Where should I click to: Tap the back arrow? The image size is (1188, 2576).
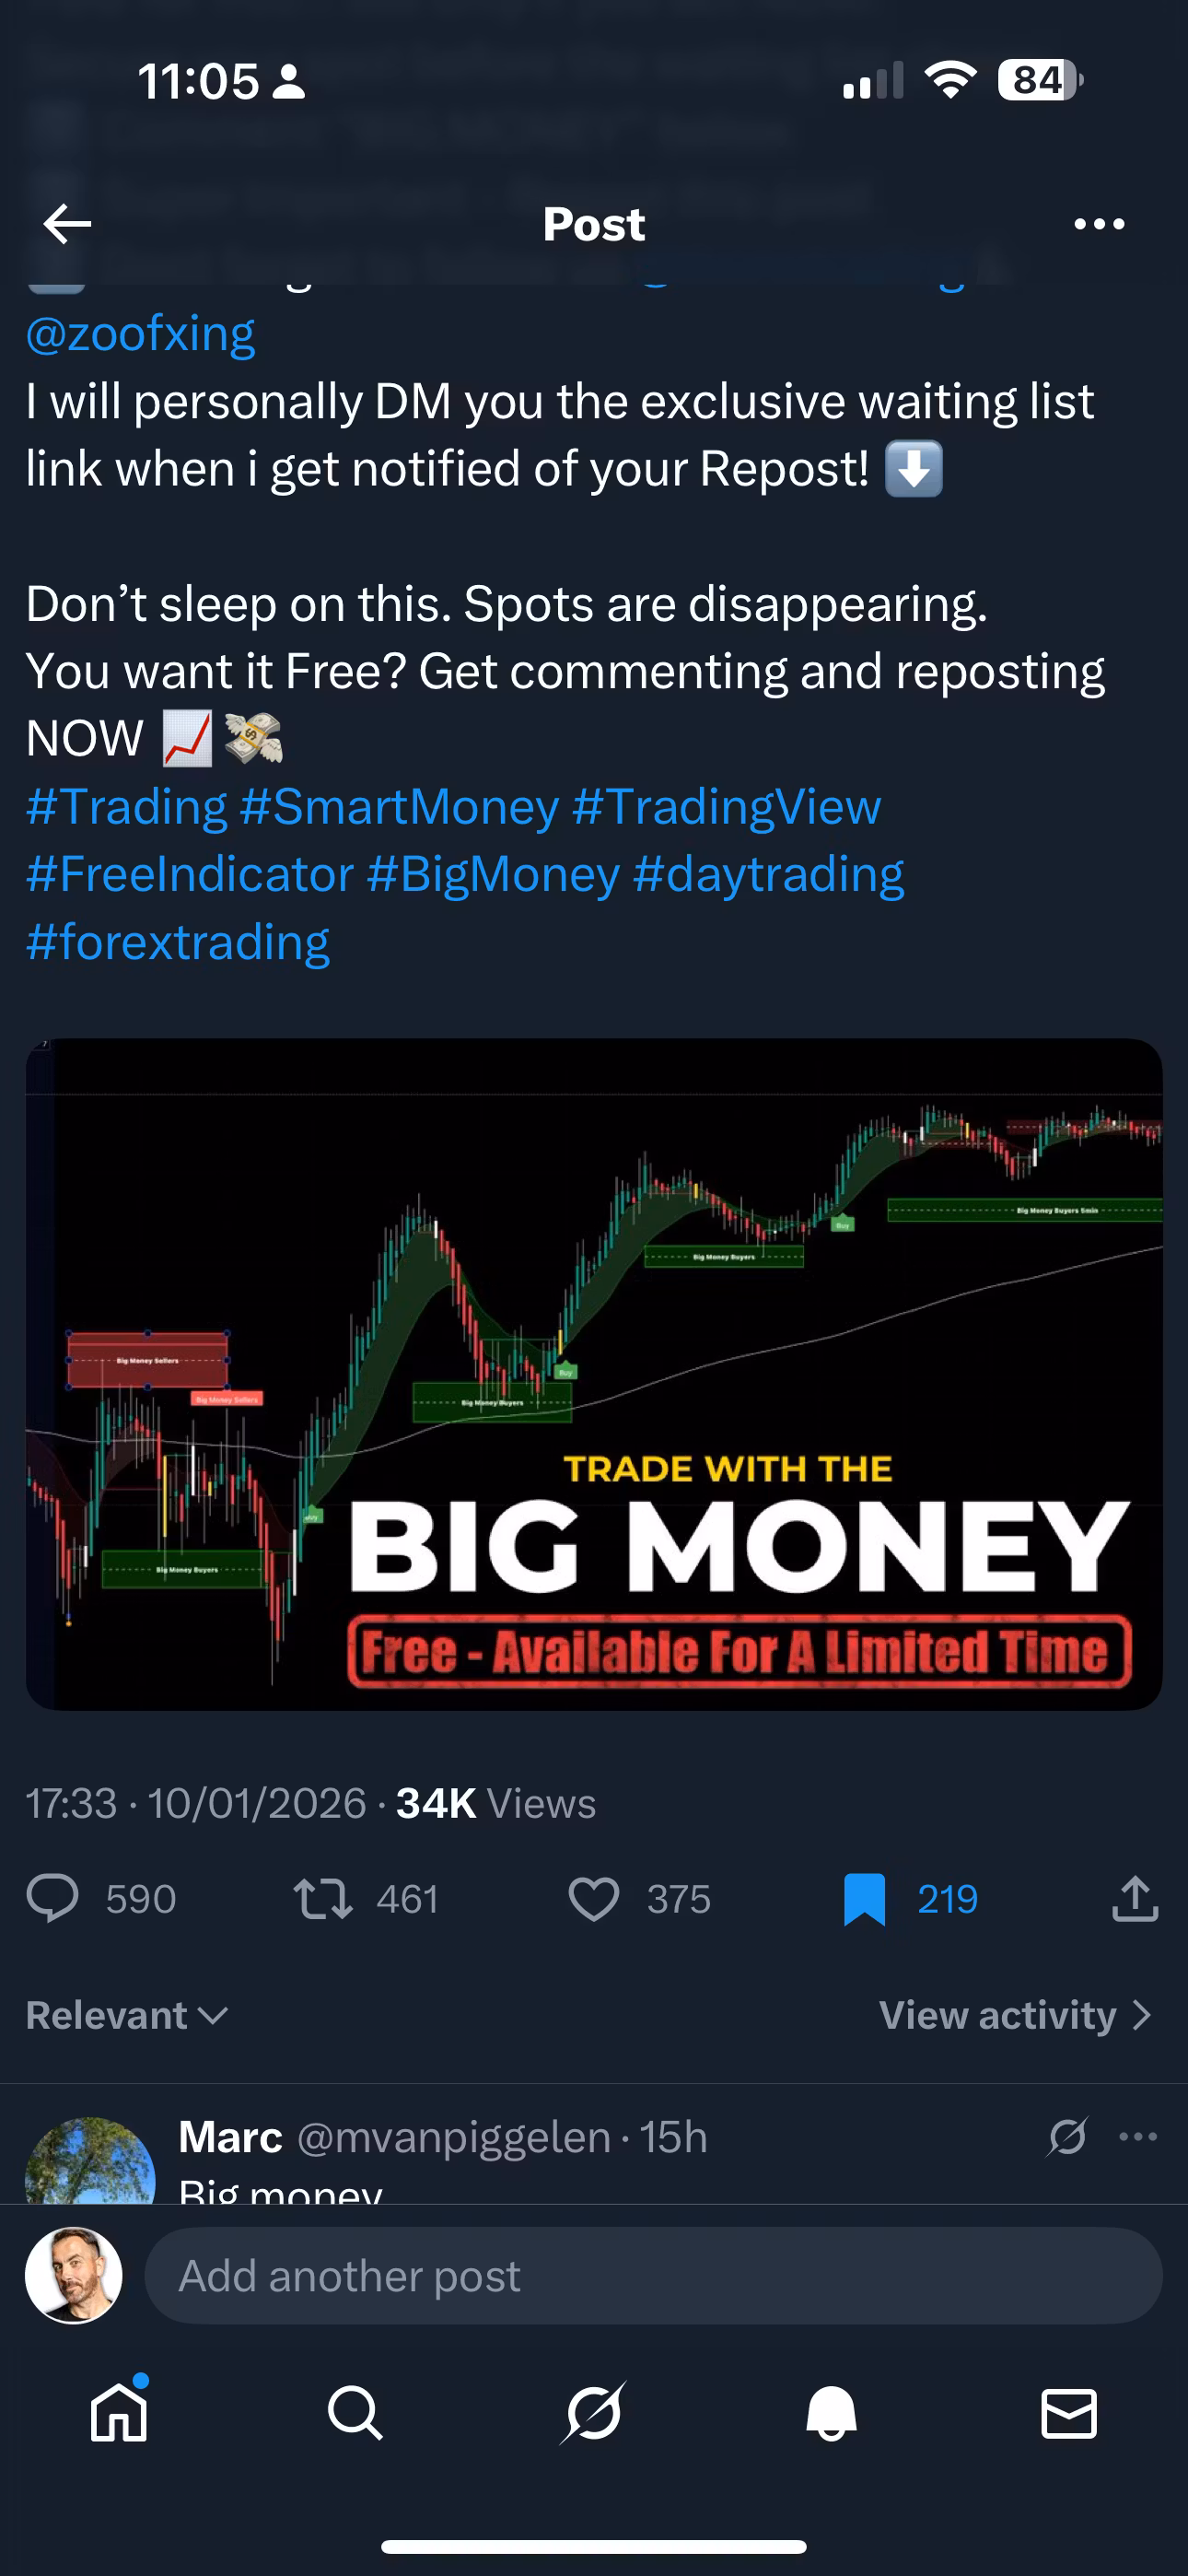click(68, 224)
